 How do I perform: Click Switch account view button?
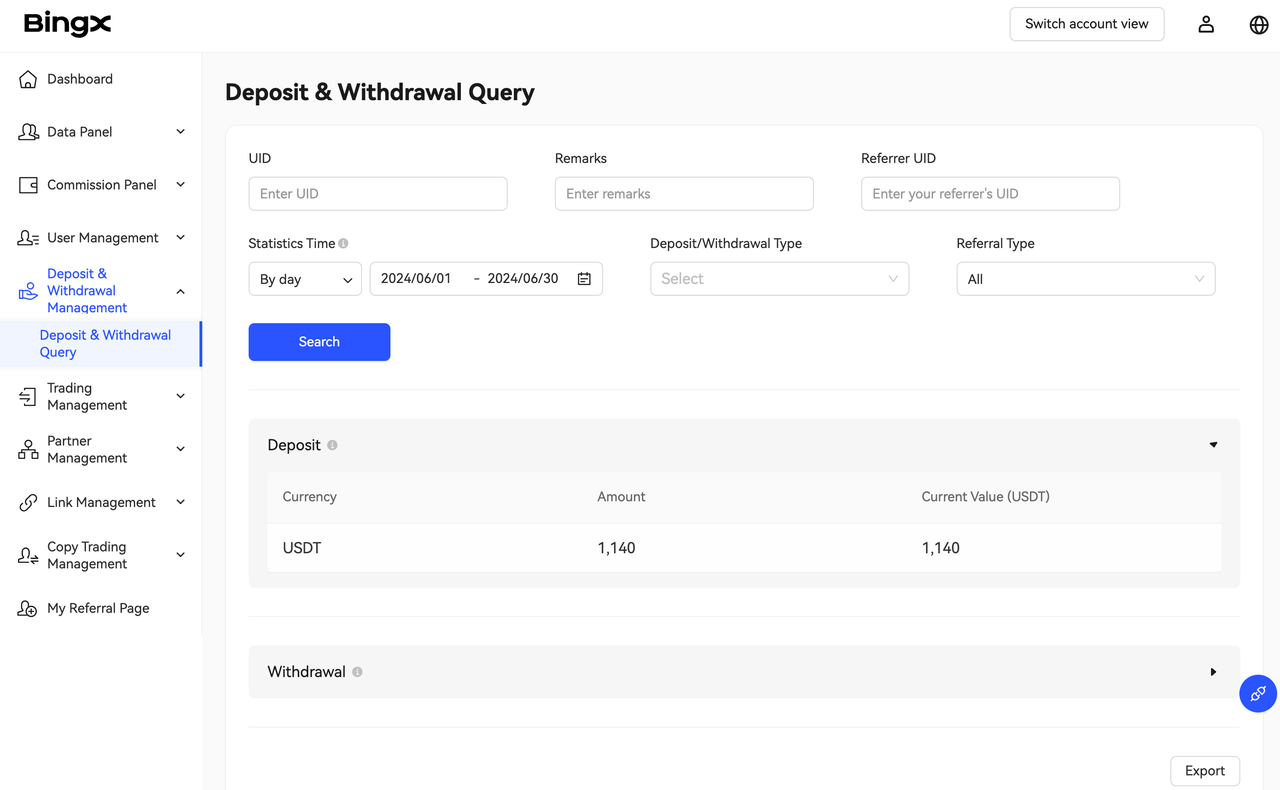1086,24
